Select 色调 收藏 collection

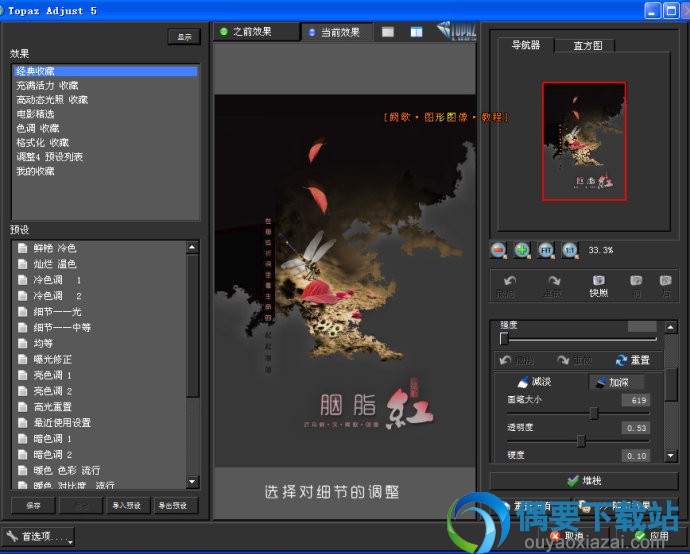(105, 128)
